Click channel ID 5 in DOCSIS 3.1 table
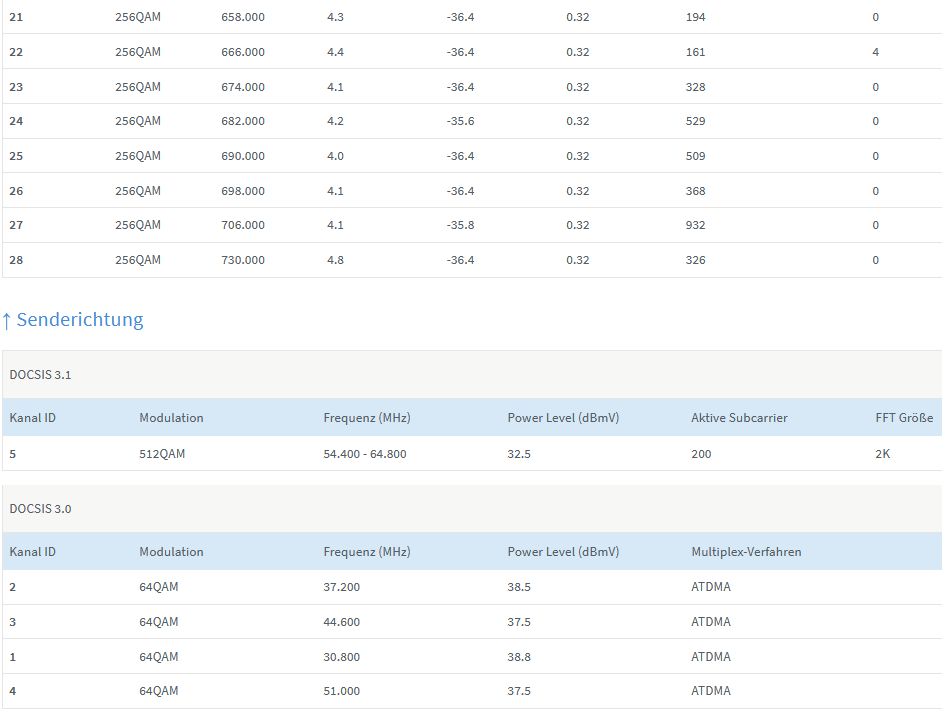Screen dimensions: 942x709 click(13, 454)
